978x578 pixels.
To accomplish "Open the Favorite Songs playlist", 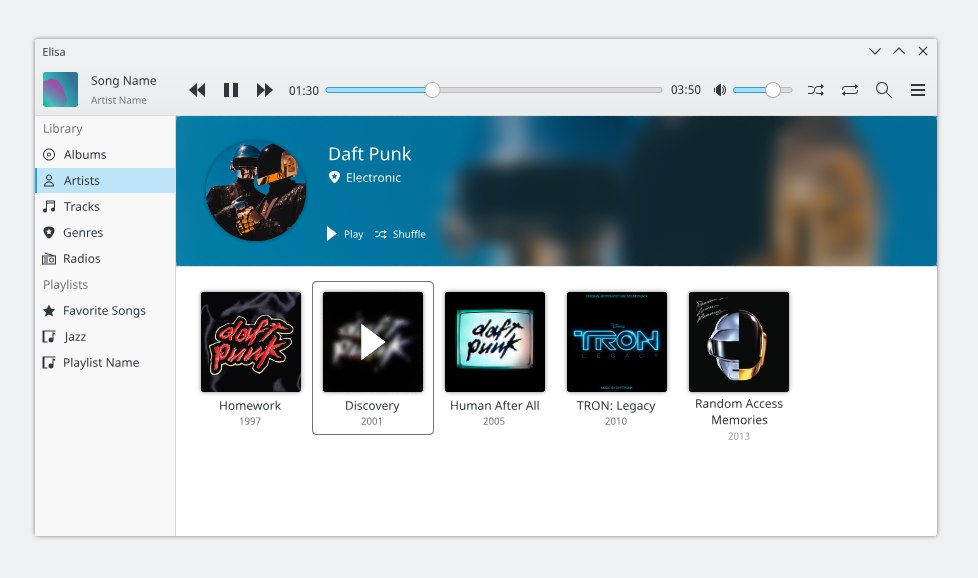I will pyautogui.click(x=105, y=311).
